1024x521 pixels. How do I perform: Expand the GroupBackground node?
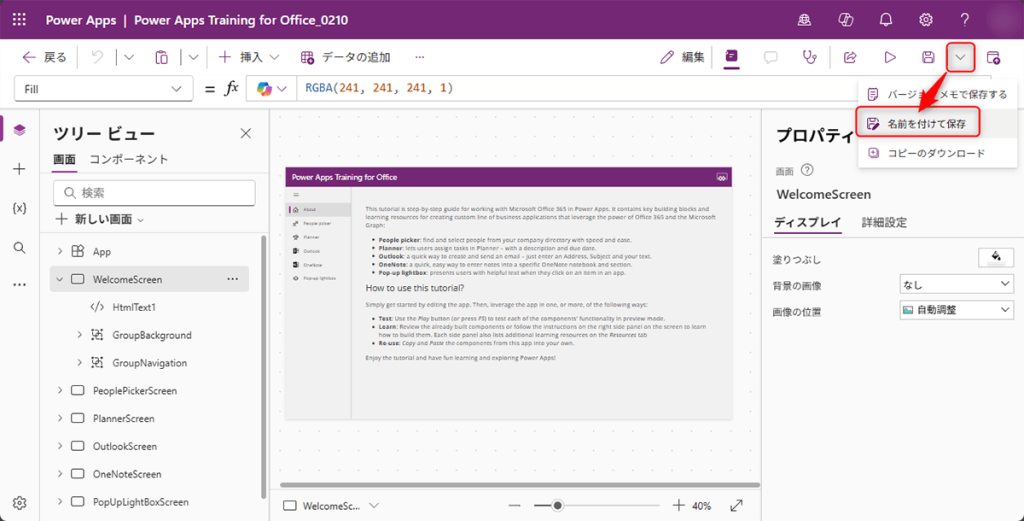[79, 335]
